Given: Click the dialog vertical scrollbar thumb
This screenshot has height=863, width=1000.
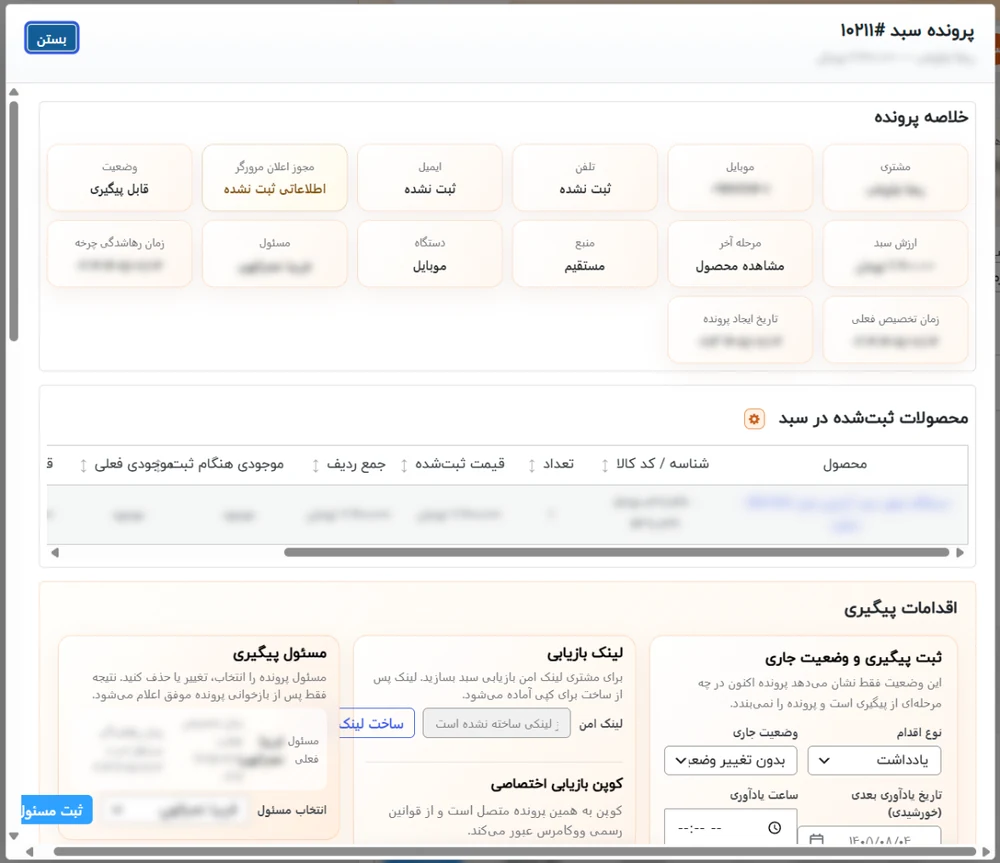Looking at the screenshot, I should pyautogui.click(x=13, y=221).
